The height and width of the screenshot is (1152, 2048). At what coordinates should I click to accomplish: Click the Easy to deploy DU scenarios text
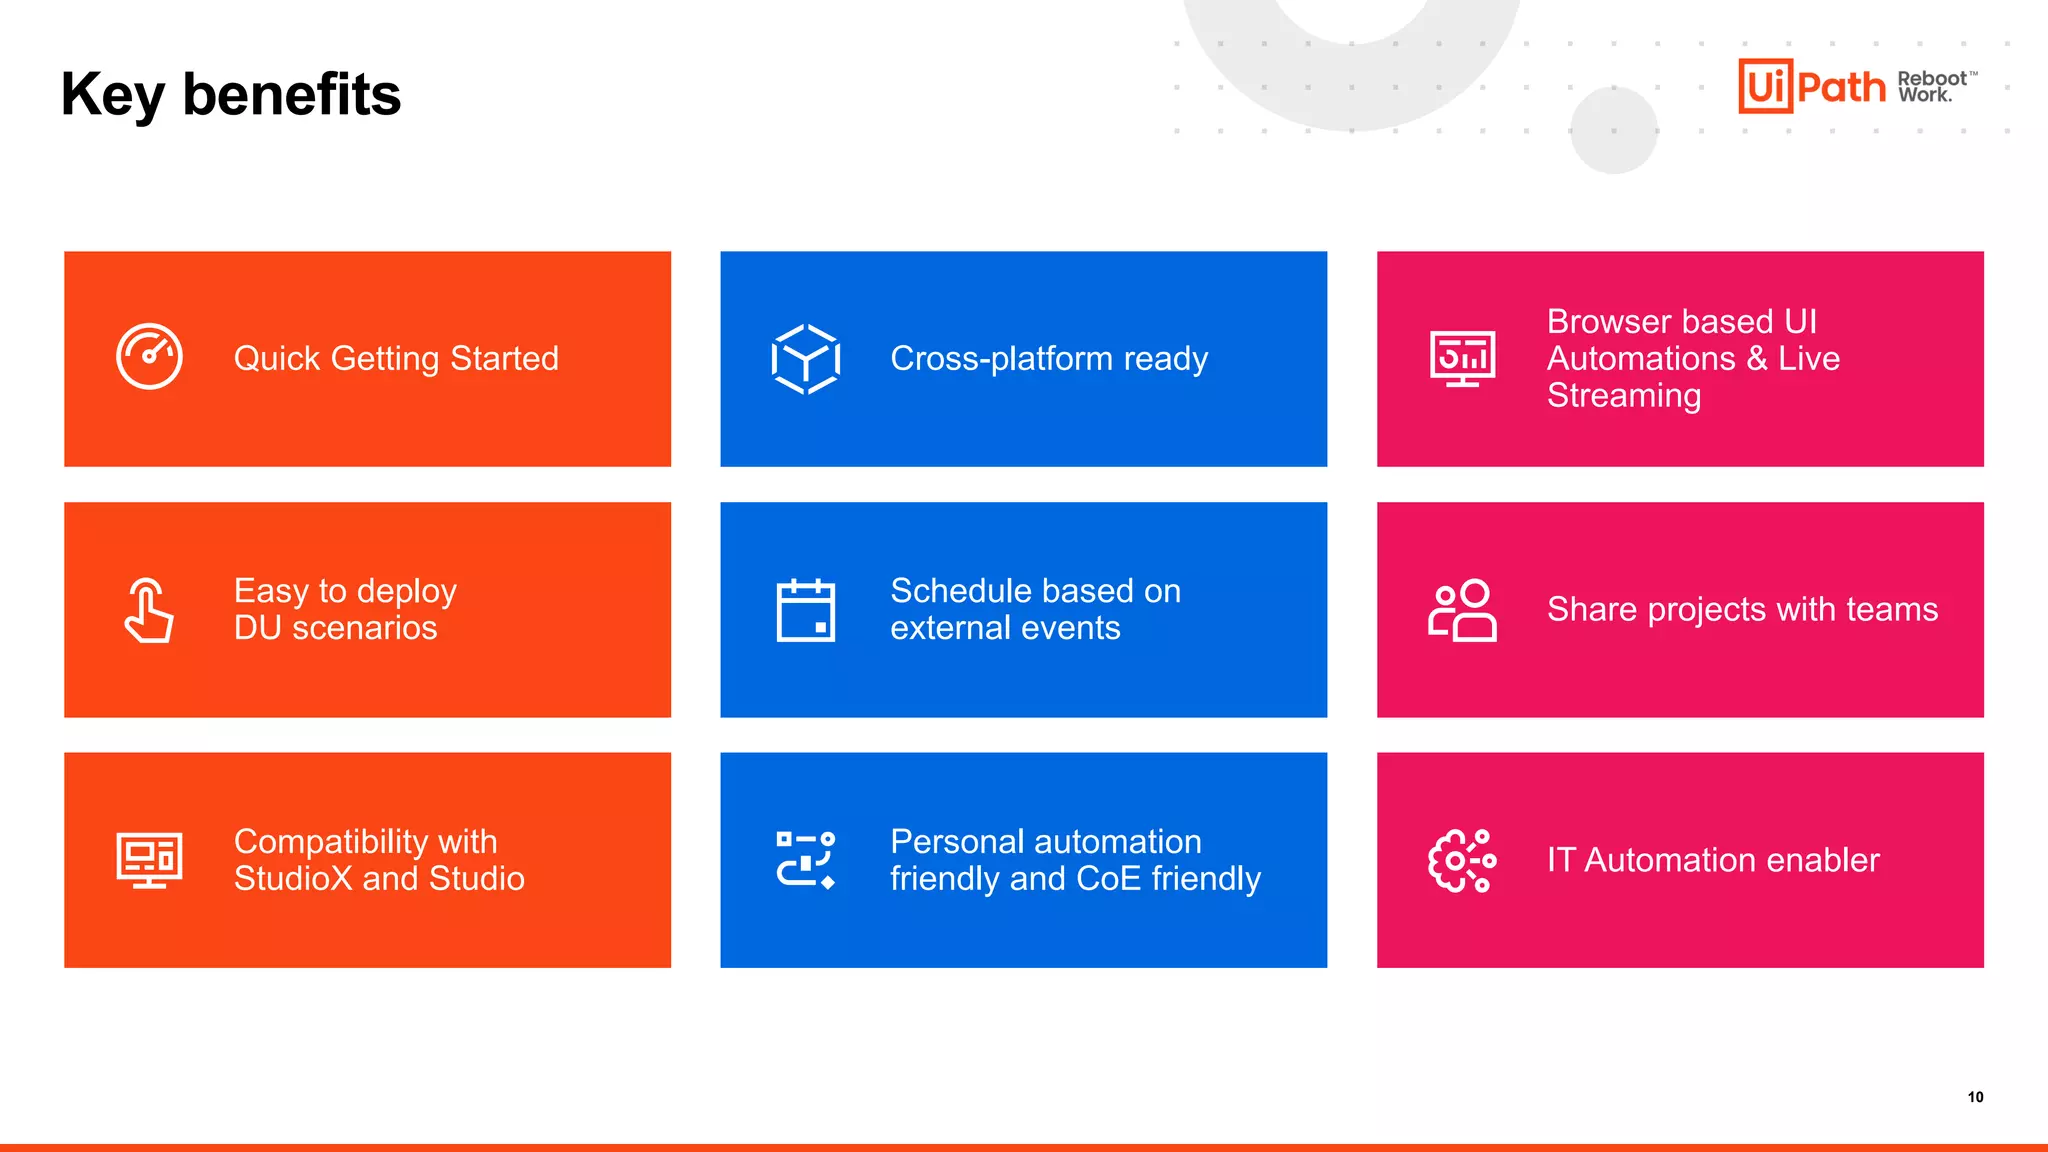[x=345, y=609]
